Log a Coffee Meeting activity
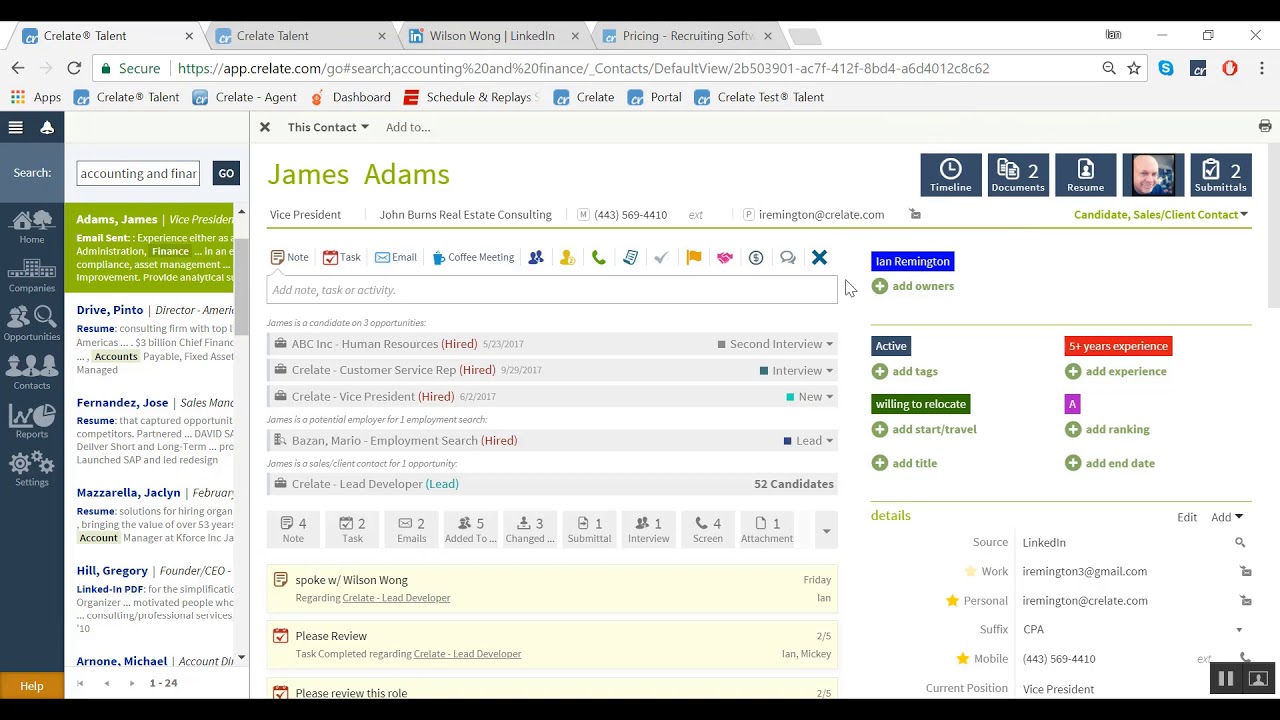Screen dimensions: 1280x720 pos(473,257)
